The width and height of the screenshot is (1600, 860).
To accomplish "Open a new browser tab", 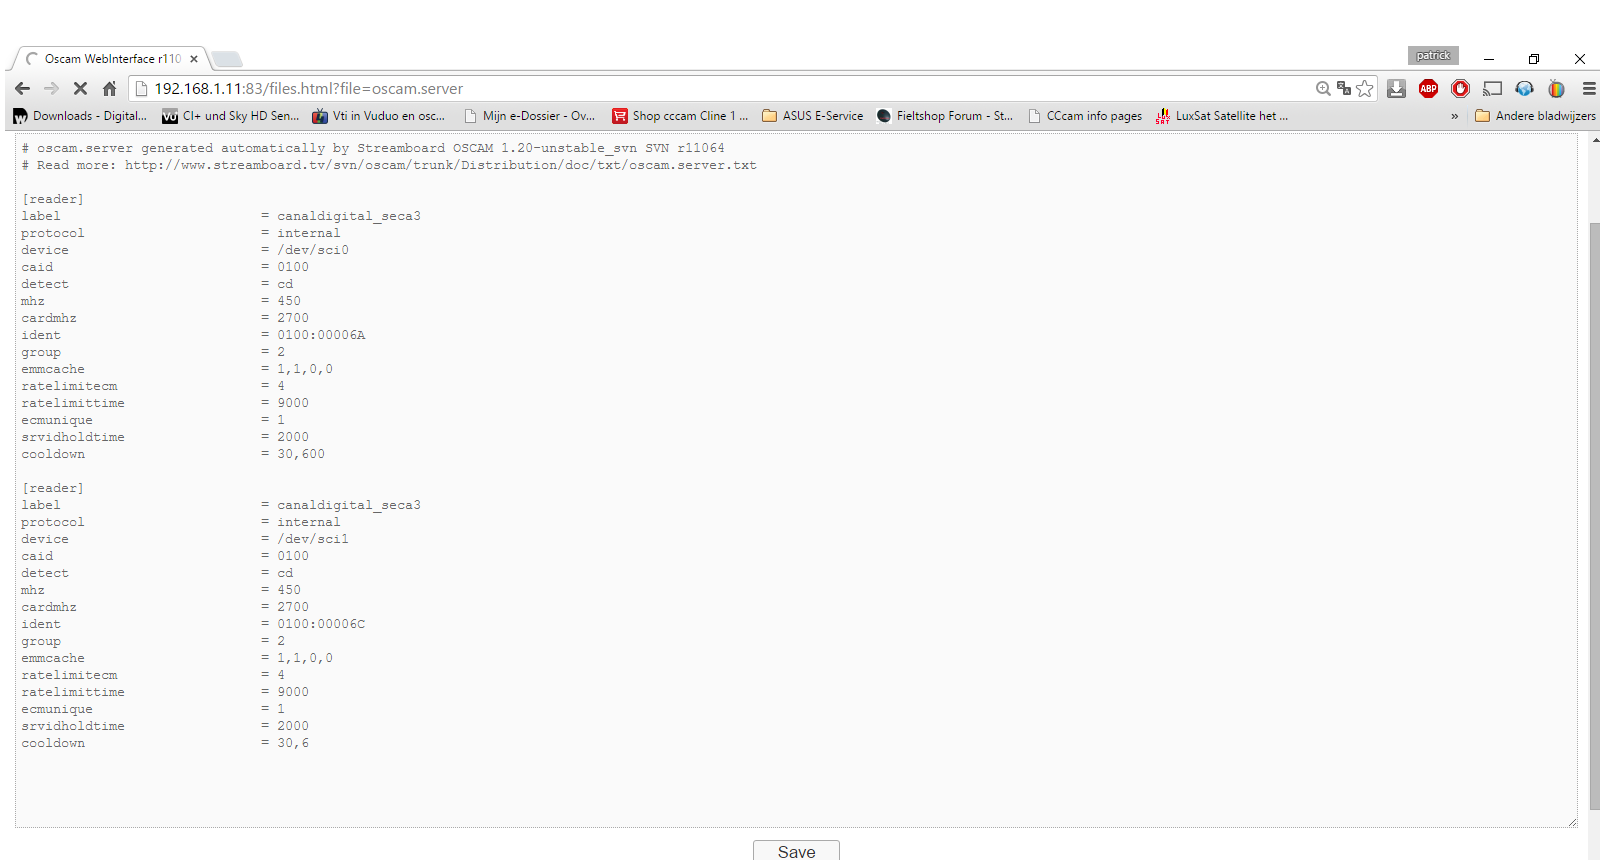I will tap(227, 59).
